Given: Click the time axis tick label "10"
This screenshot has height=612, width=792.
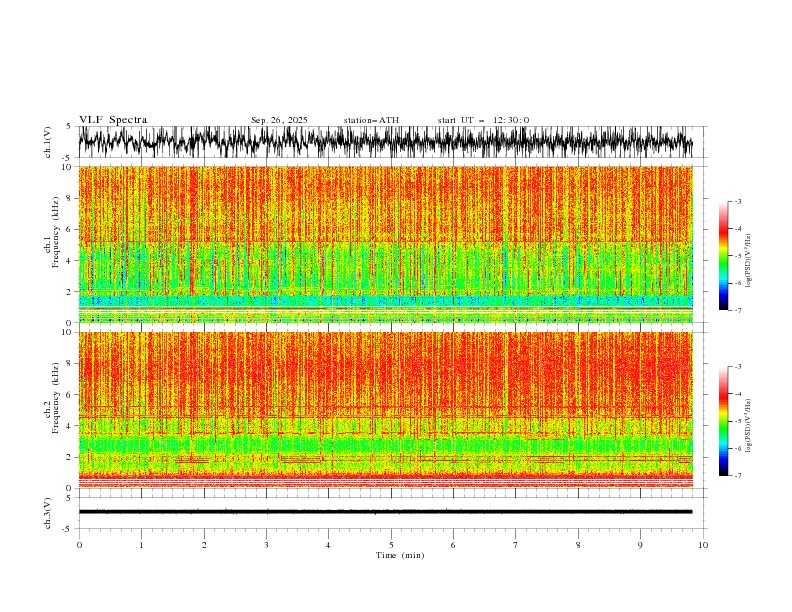Looking at the screenshot, I should [x=703, y=545].
